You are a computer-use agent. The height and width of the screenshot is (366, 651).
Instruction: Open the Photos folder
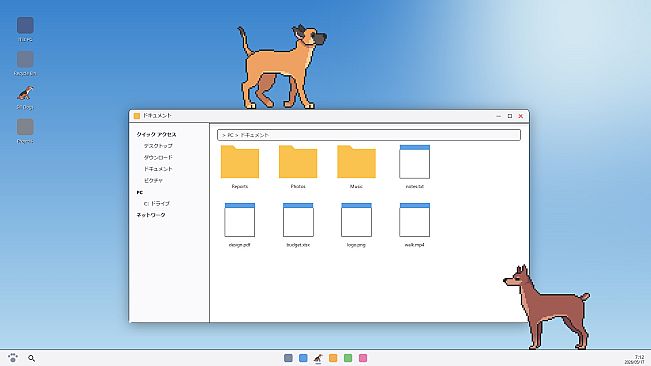(298, 162)
